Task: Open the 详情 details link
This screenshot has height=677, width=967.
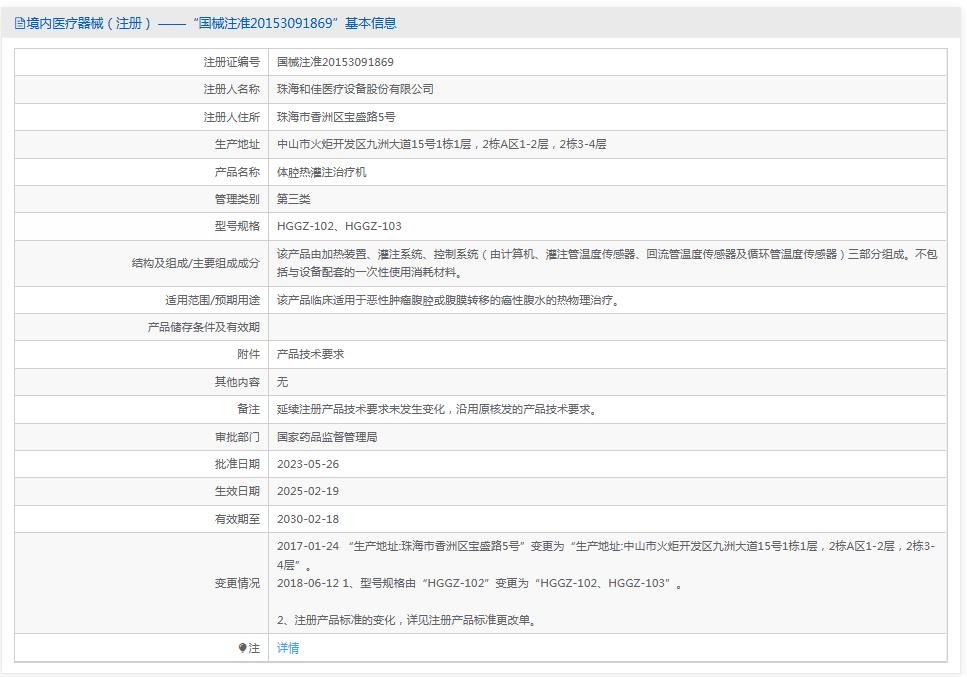Action: click(290, 647)
